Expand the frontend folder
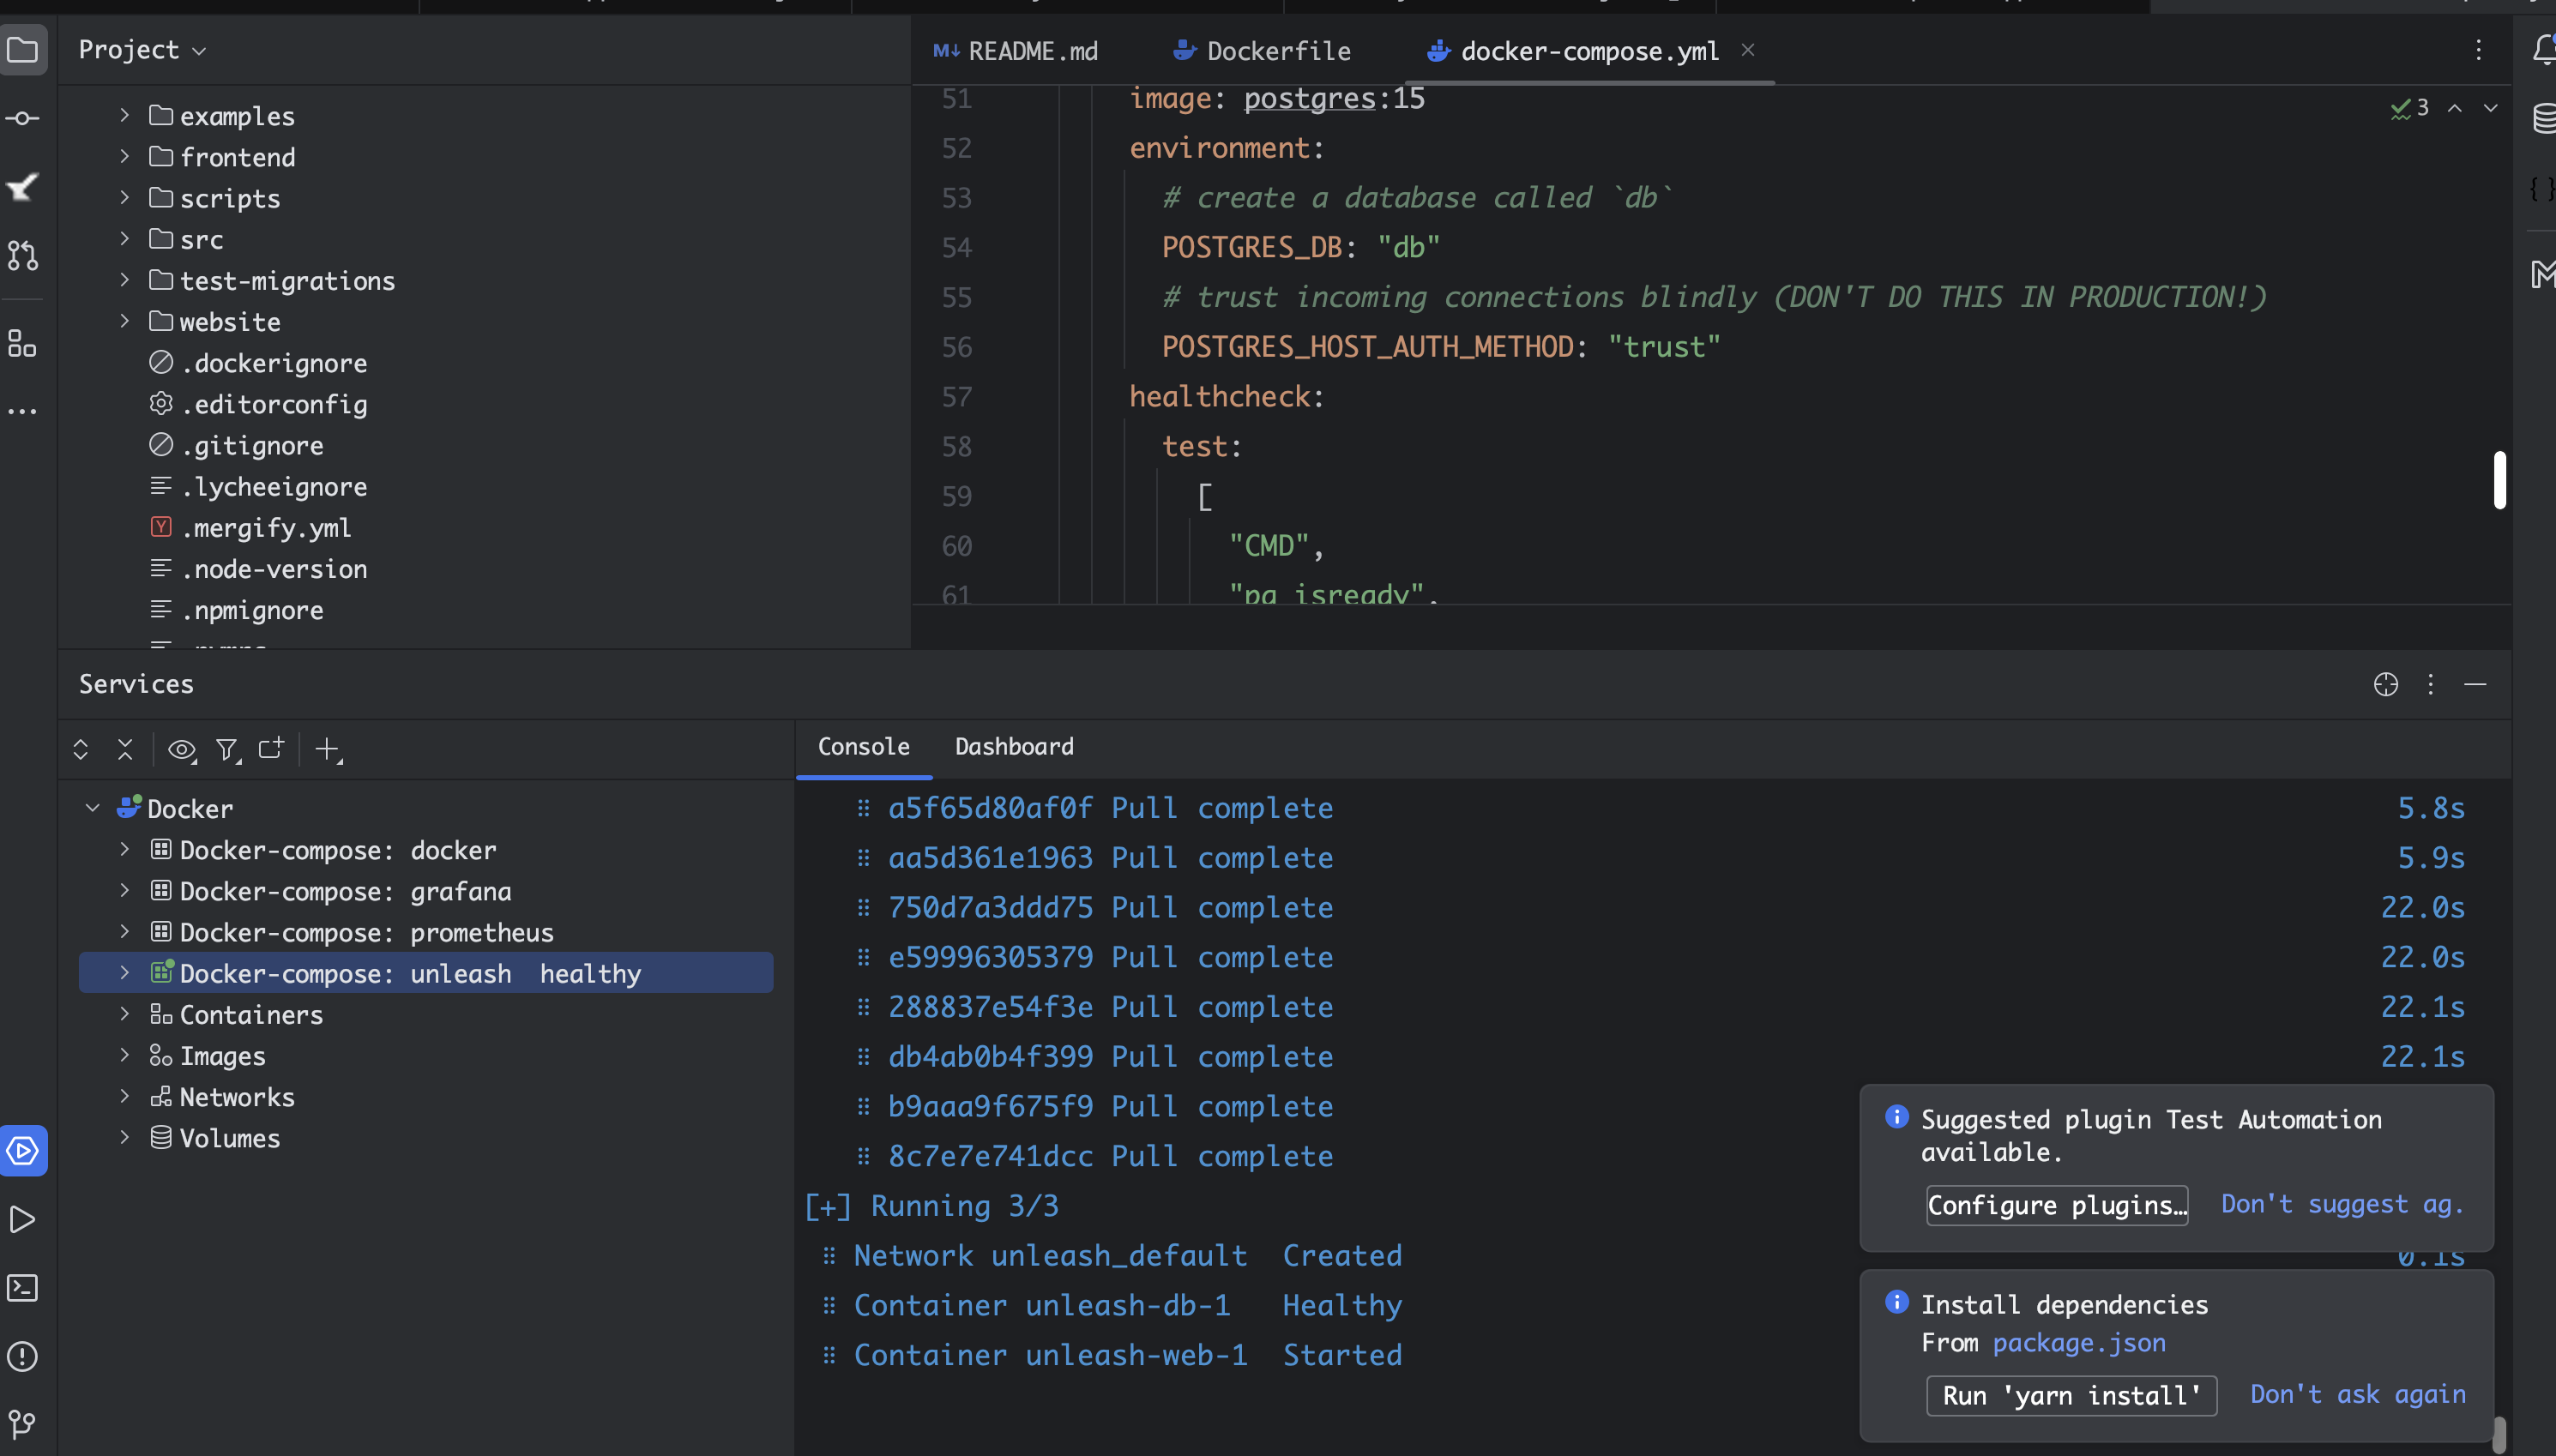Screen dimensions: 2556x1456 124,157
